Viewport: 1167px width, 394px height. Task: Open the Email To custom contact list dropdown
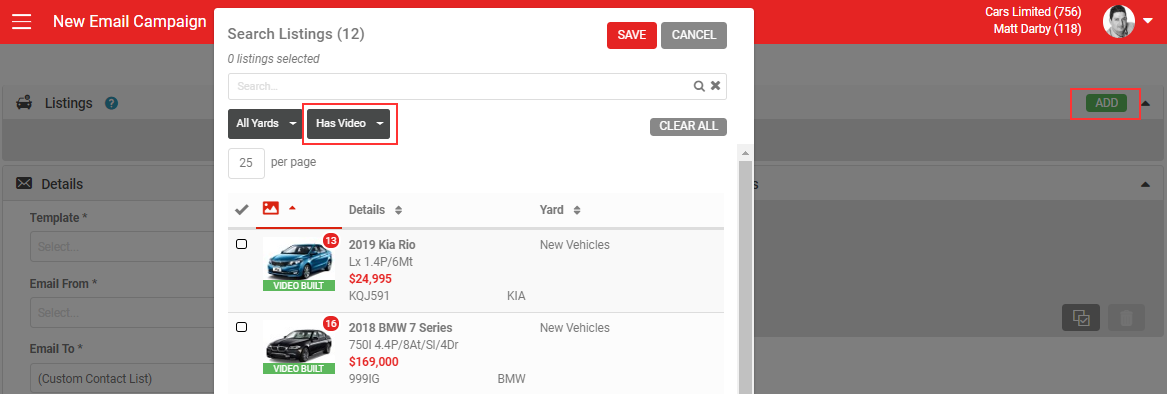pyautogui.click(x=122, y=378)
